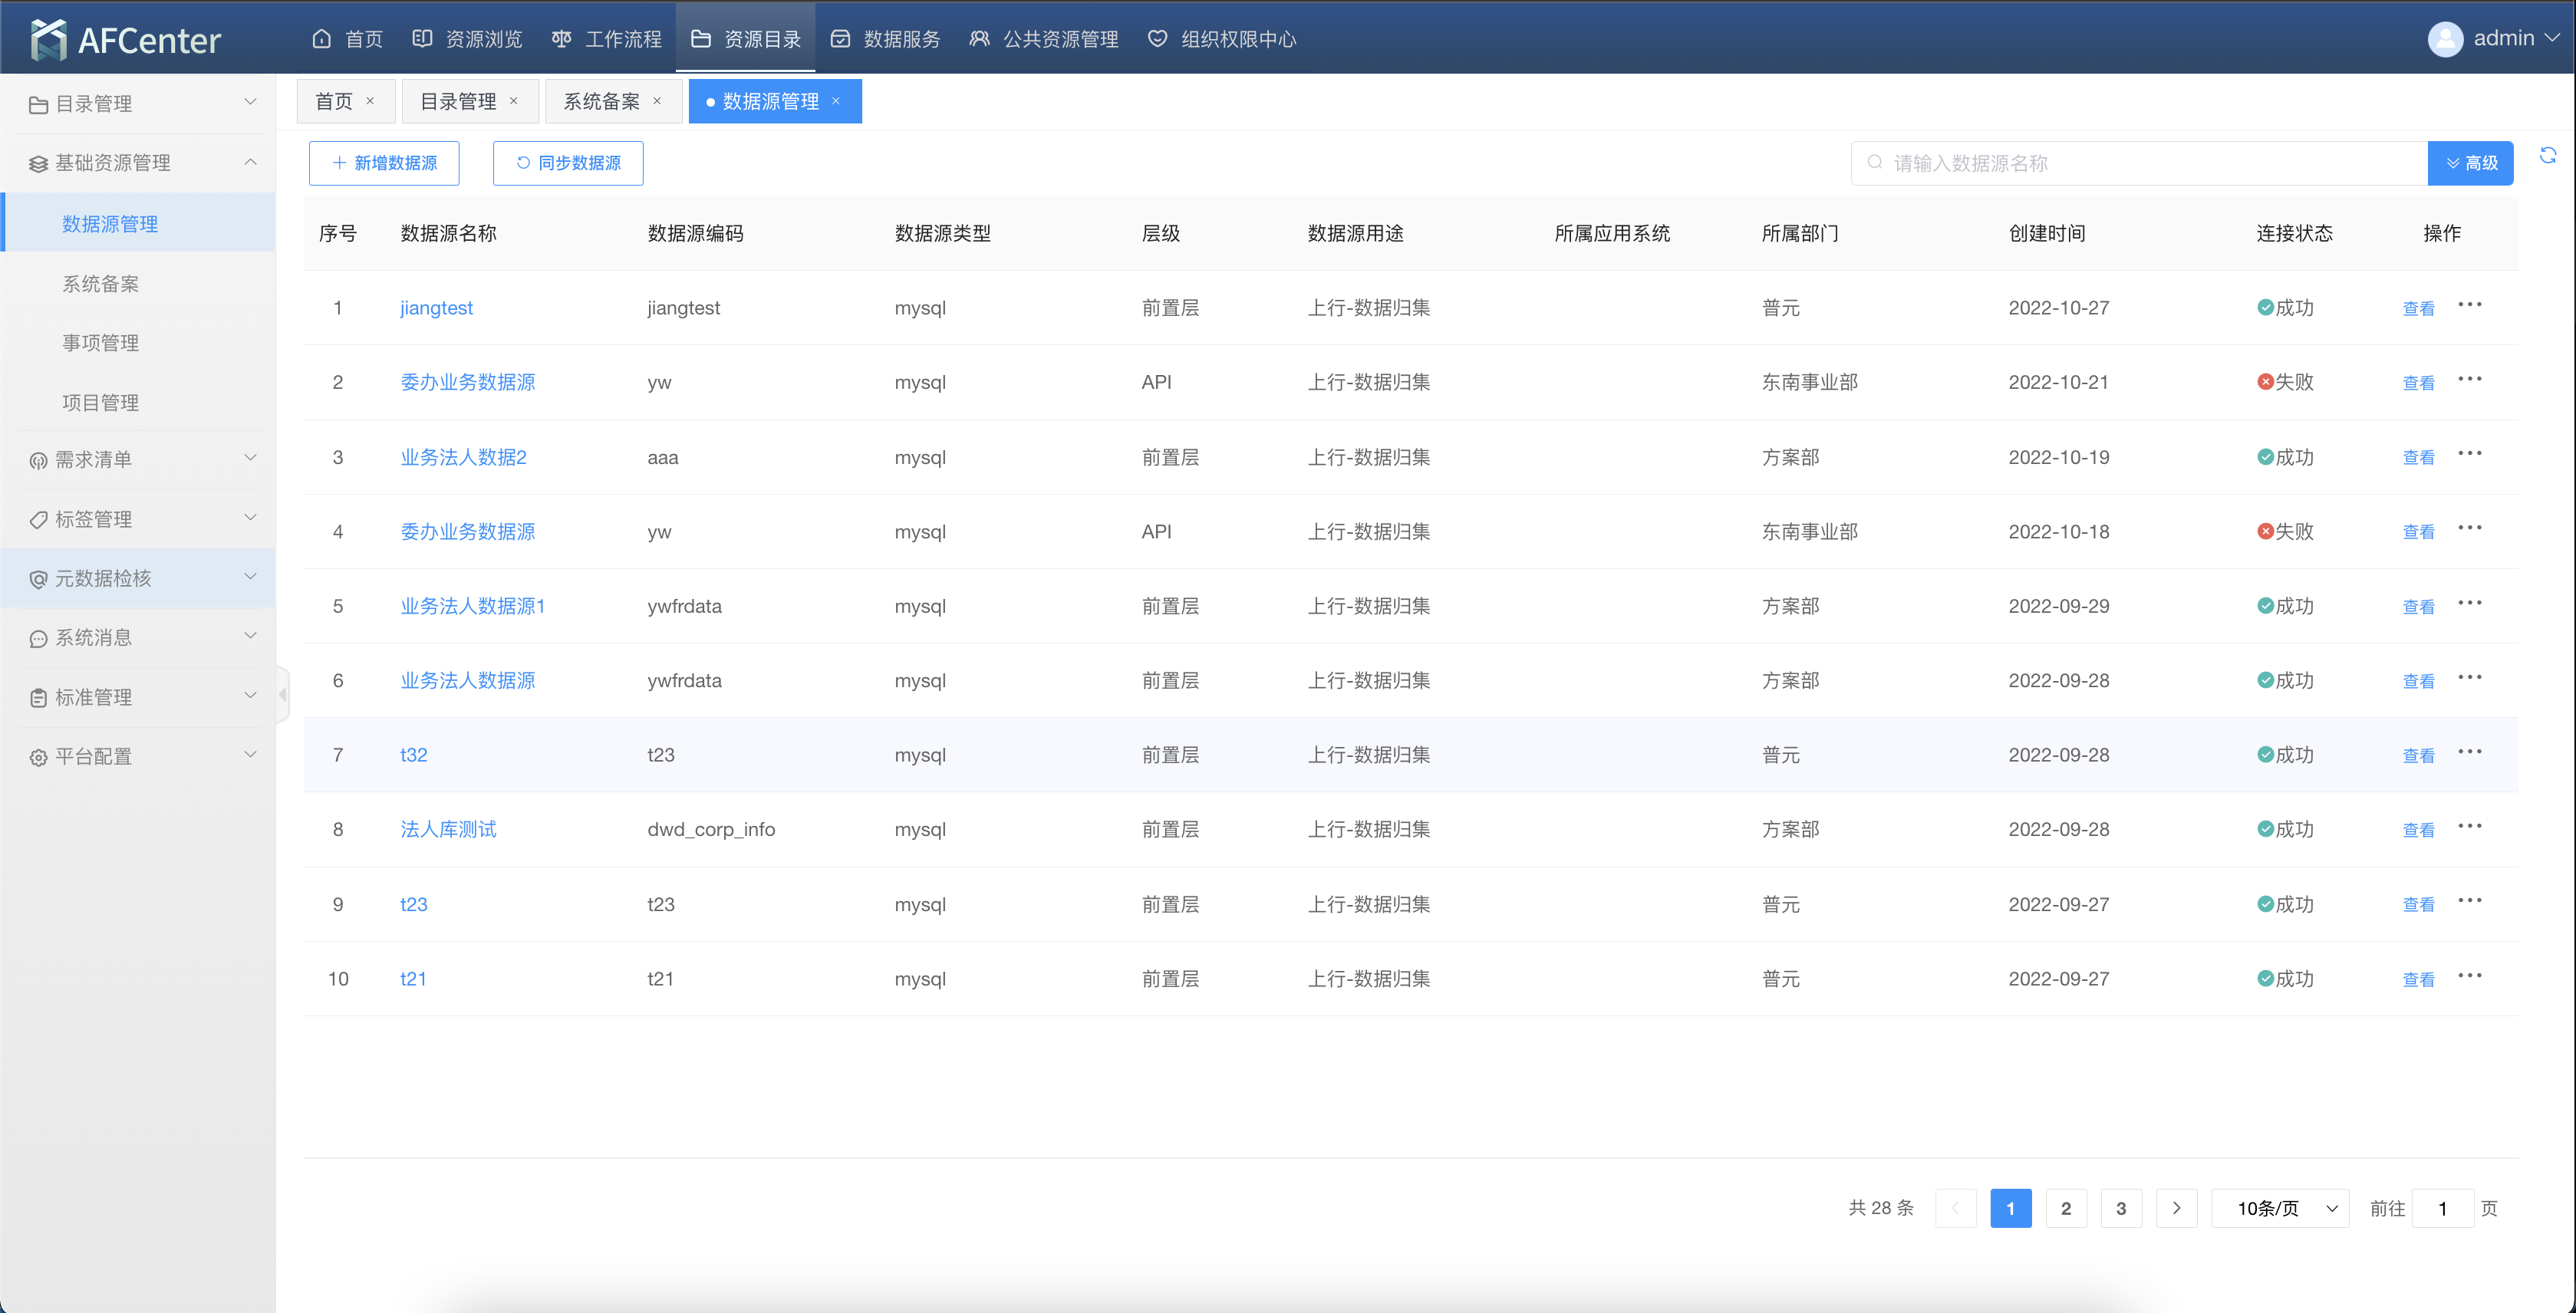Select 项目管理 in the sidebar
This screenshot has width=2576, height=1313.
click(138, 403)
